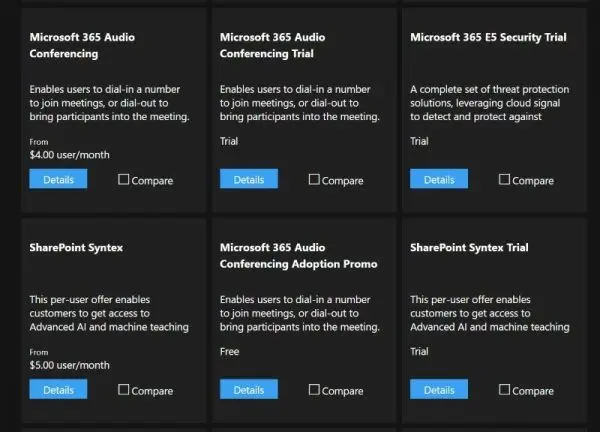Screen dimensions: 600x432
Task: Click Details on the $5.00 SharePoint Syntex card
Action: pyautogui.click(x=58, y=390)
